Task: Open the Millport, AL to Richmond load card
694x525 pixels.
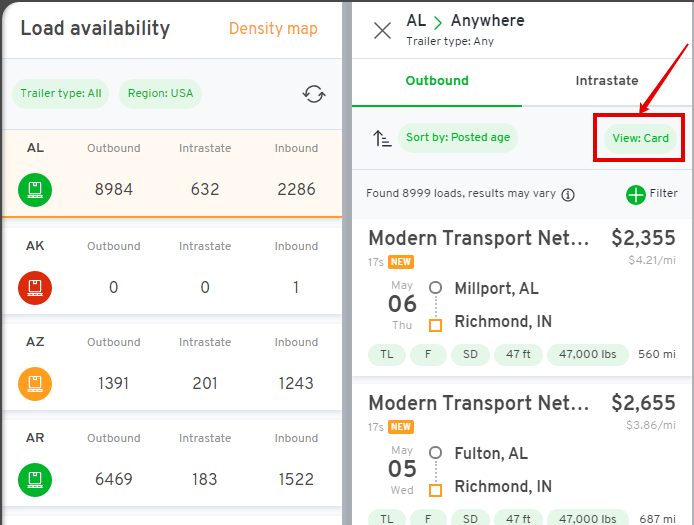Action: tap(522, 297)
